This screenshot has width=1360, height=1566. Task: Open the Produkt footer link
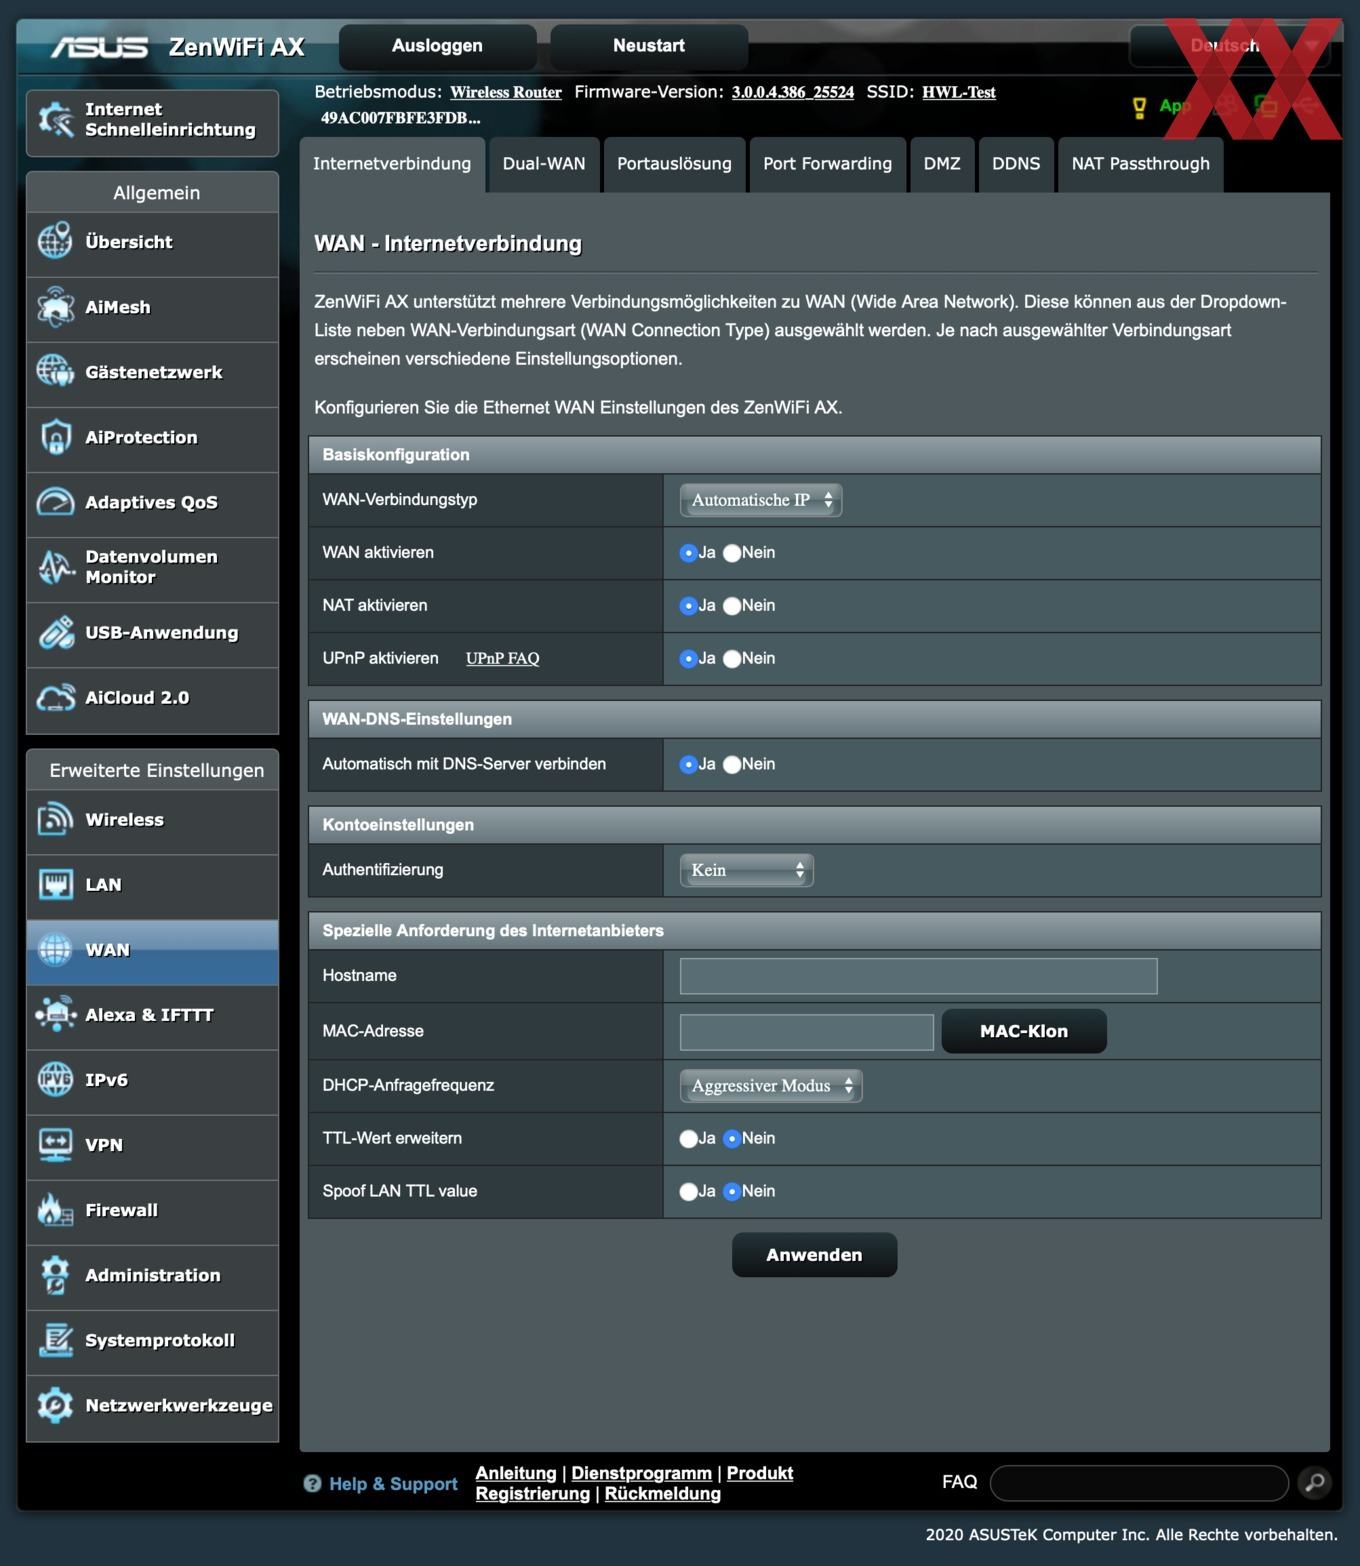pyautogui.click(x=760, y=1473)
